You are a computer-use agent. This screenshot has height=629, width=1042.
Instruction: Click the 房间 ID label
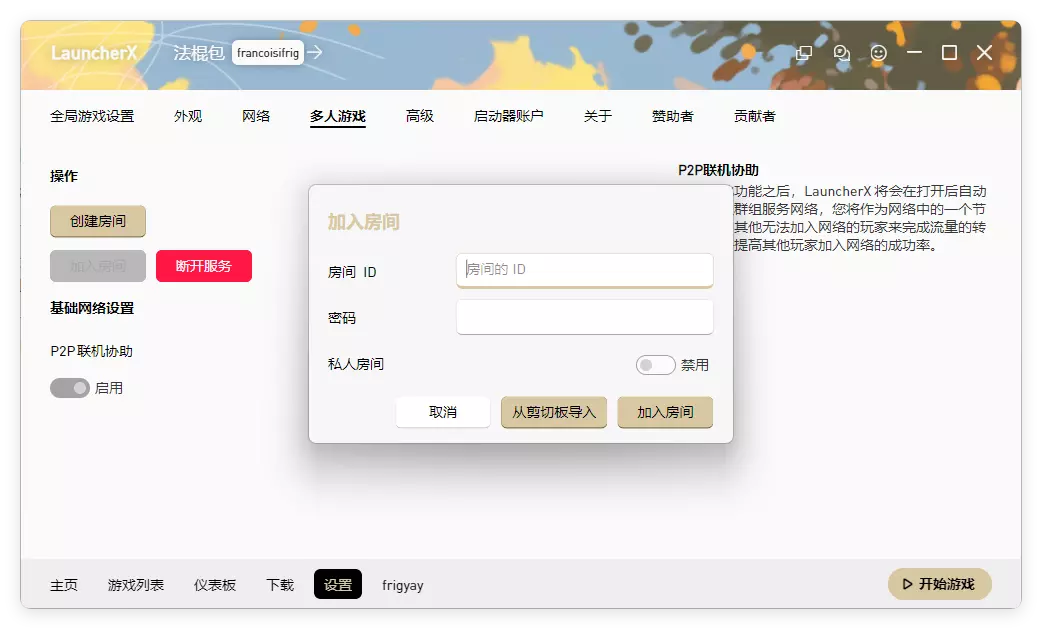click(352, 272)
